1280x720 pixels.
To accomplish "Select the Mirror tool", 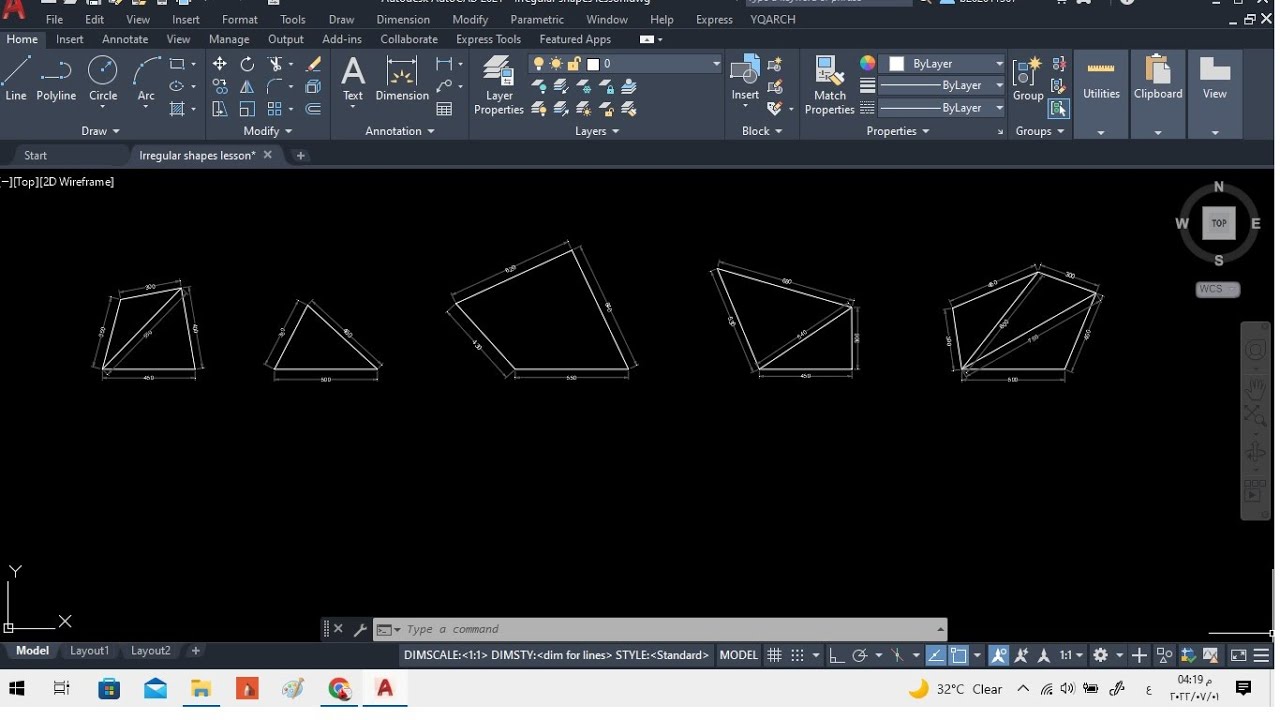I will (x=247, y=87).
